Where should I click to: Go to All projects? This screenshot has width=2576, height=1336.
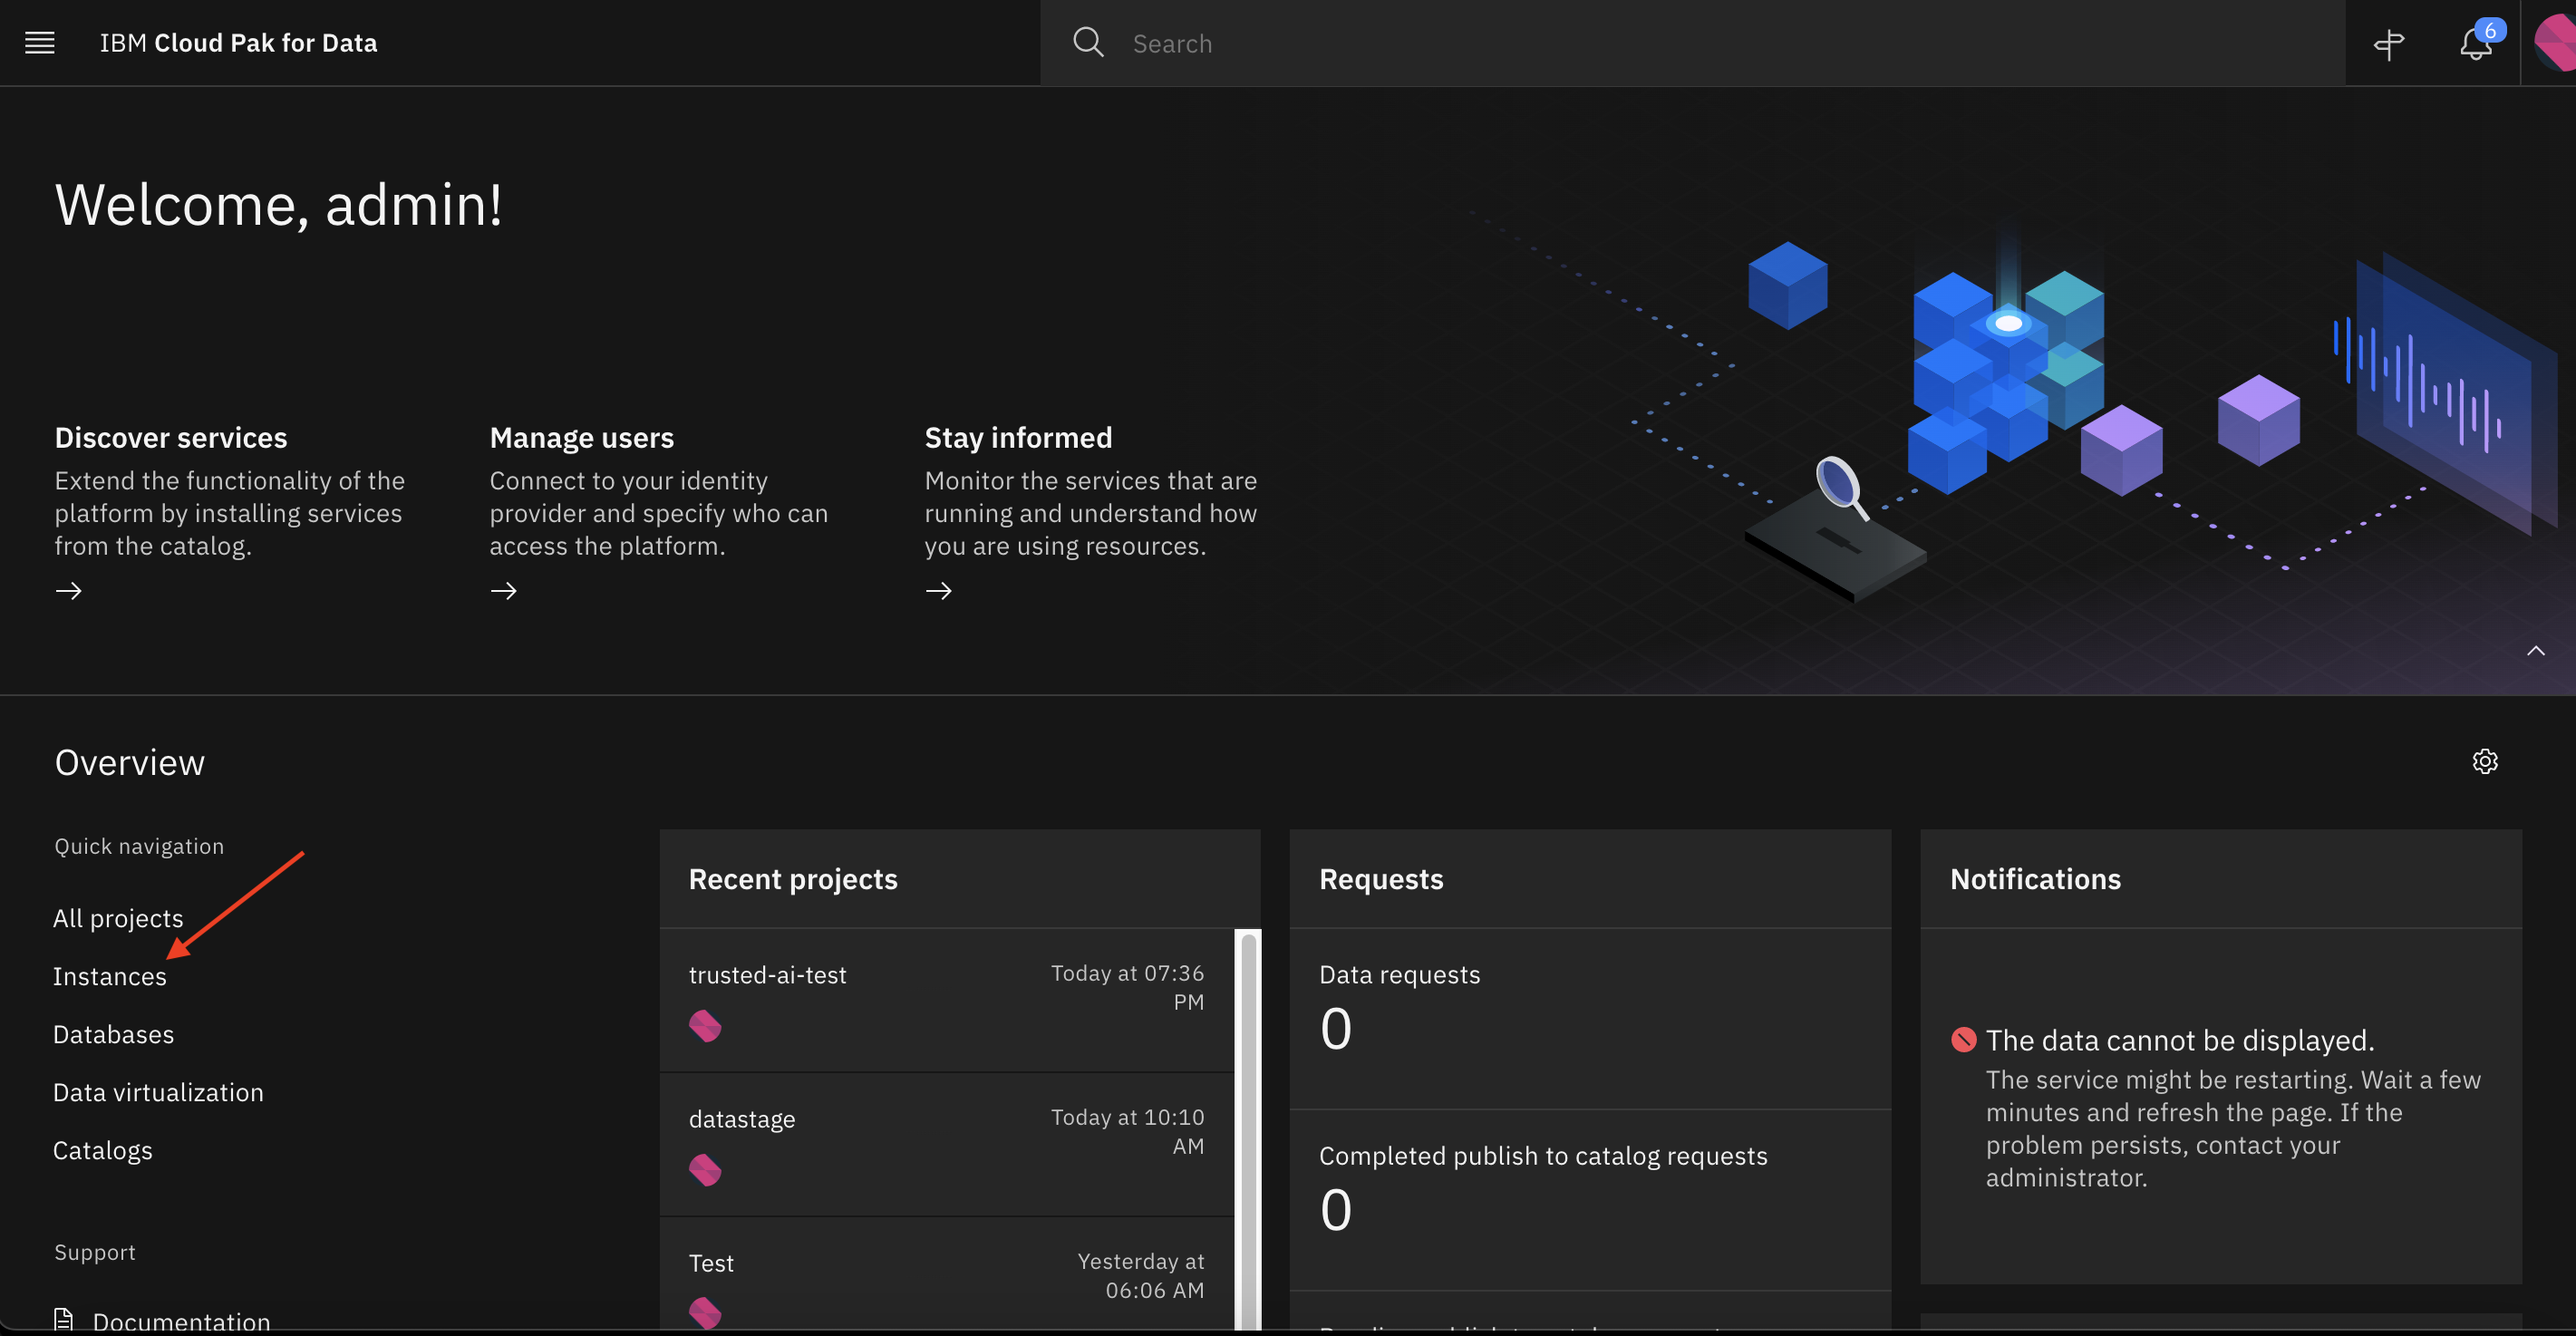click(x=118, y=918)
